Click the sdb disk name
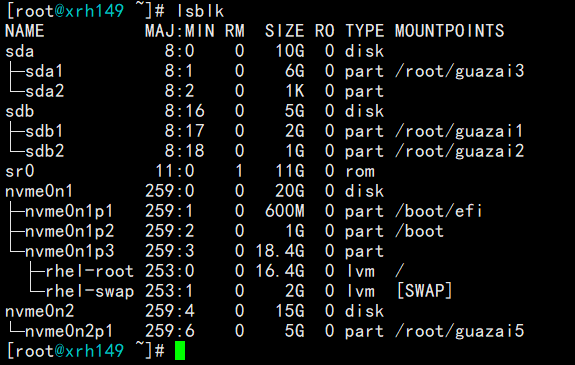The width and height of the screenshot is (575, 365). (19, 111)
